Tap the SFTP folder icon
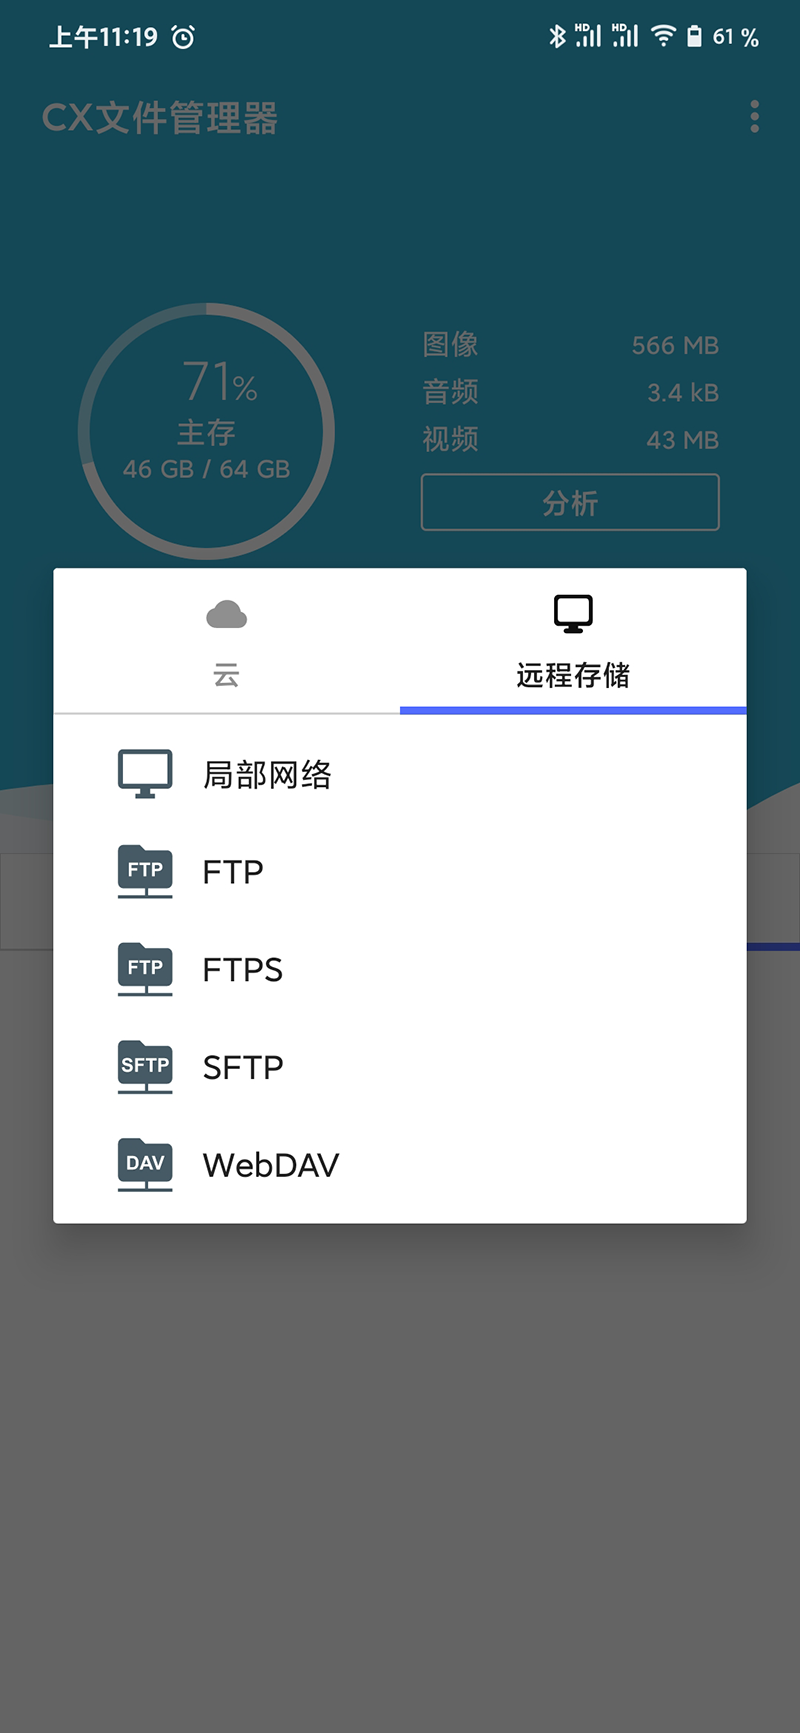Viewport: 800px width, 1733px height. tap(145, 1066)
